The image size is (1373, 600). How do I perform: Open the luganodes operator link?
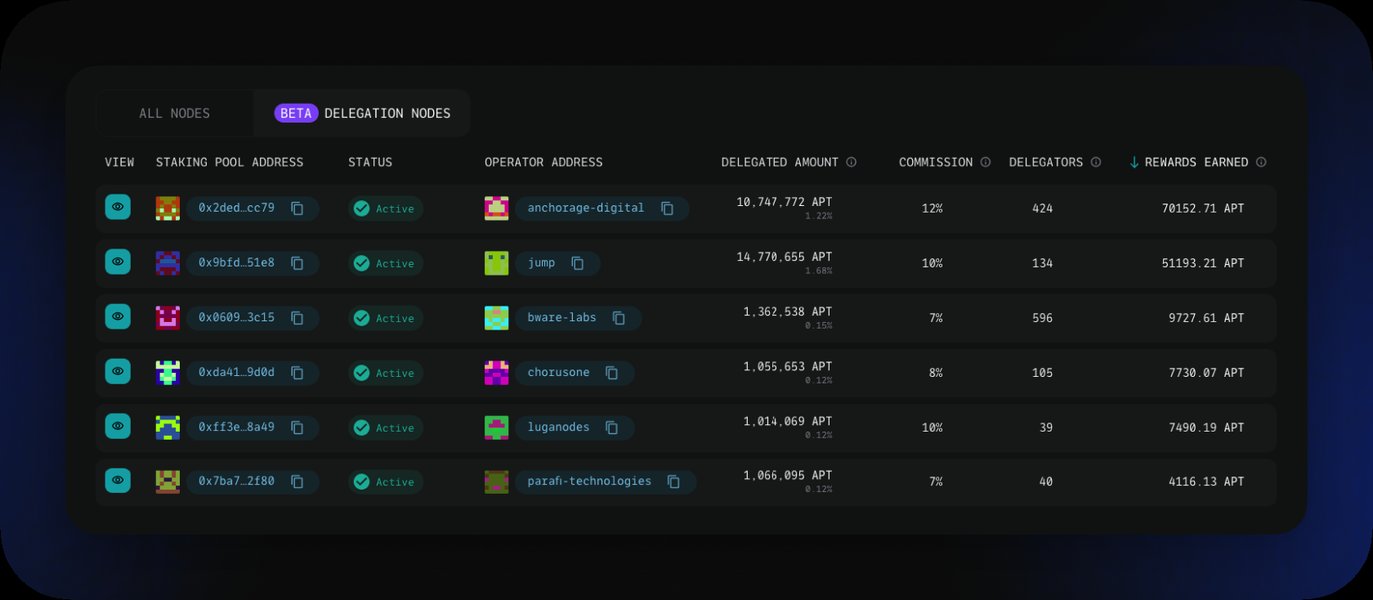point(558,427)
